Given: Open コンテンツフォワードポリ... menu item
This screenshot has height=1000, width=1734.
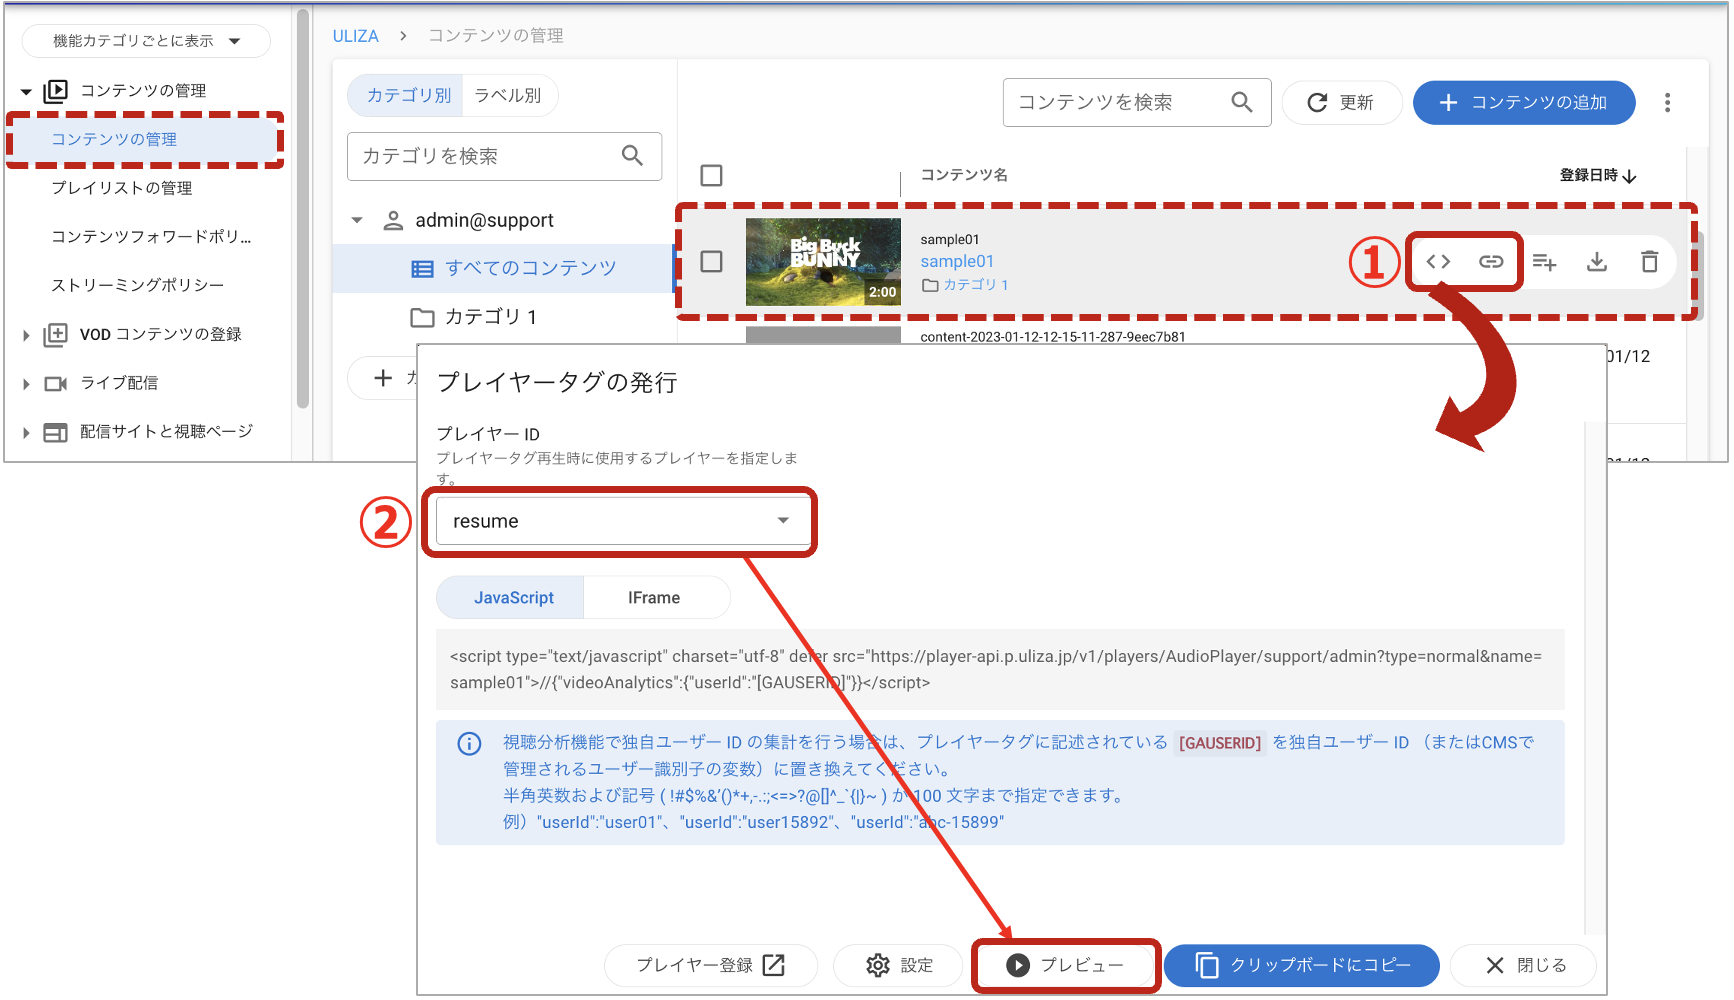Looking at the screenshot, I should point(151,237).
